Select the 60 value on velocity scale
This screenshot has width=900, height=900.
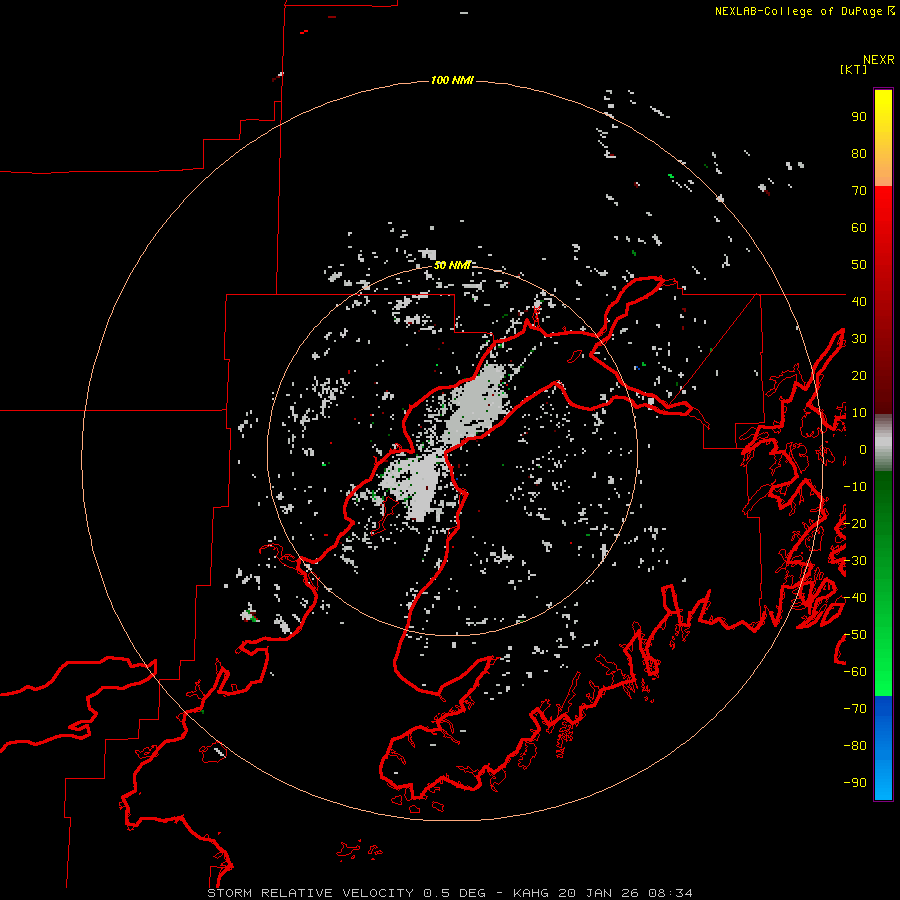(859, 228)
